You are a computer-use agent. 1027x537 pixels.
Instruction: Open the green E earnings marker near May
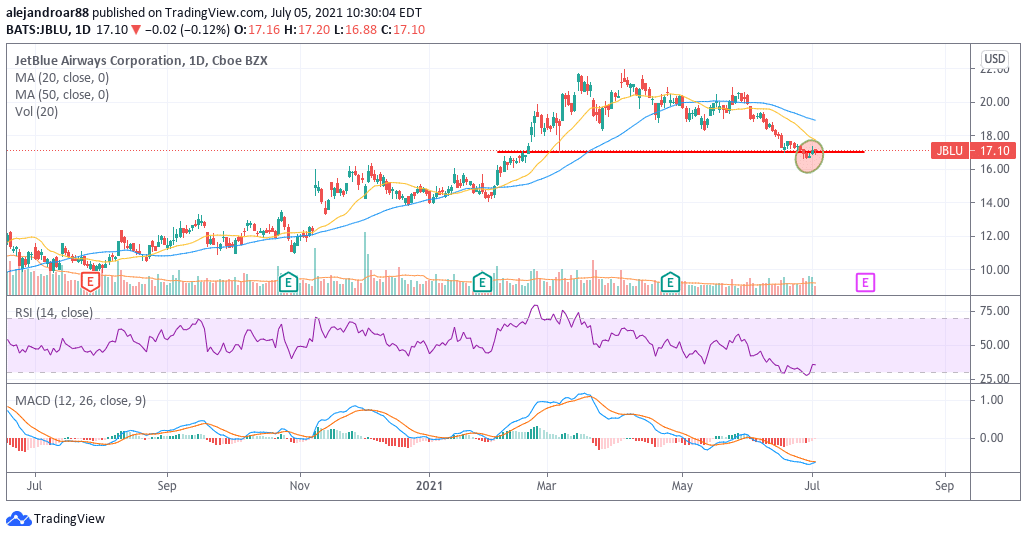tap(670, 282)
